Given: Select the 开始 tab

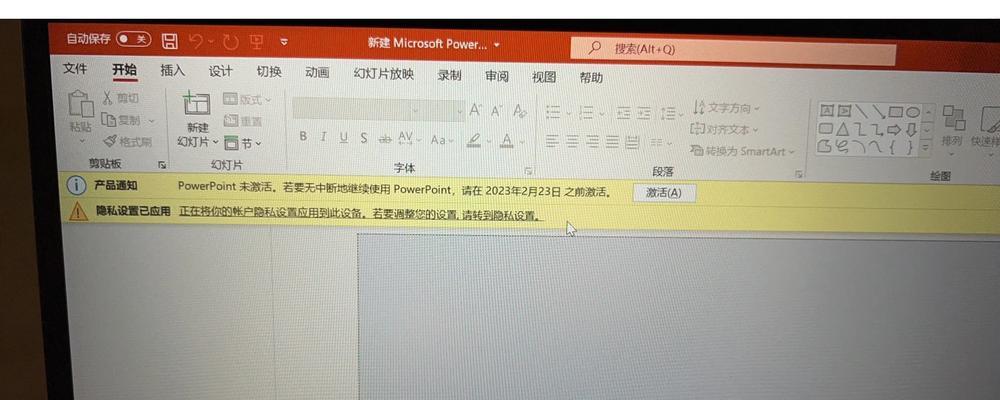Looking at the screenshot, I should pyautogui.click(x=124, y=70).
